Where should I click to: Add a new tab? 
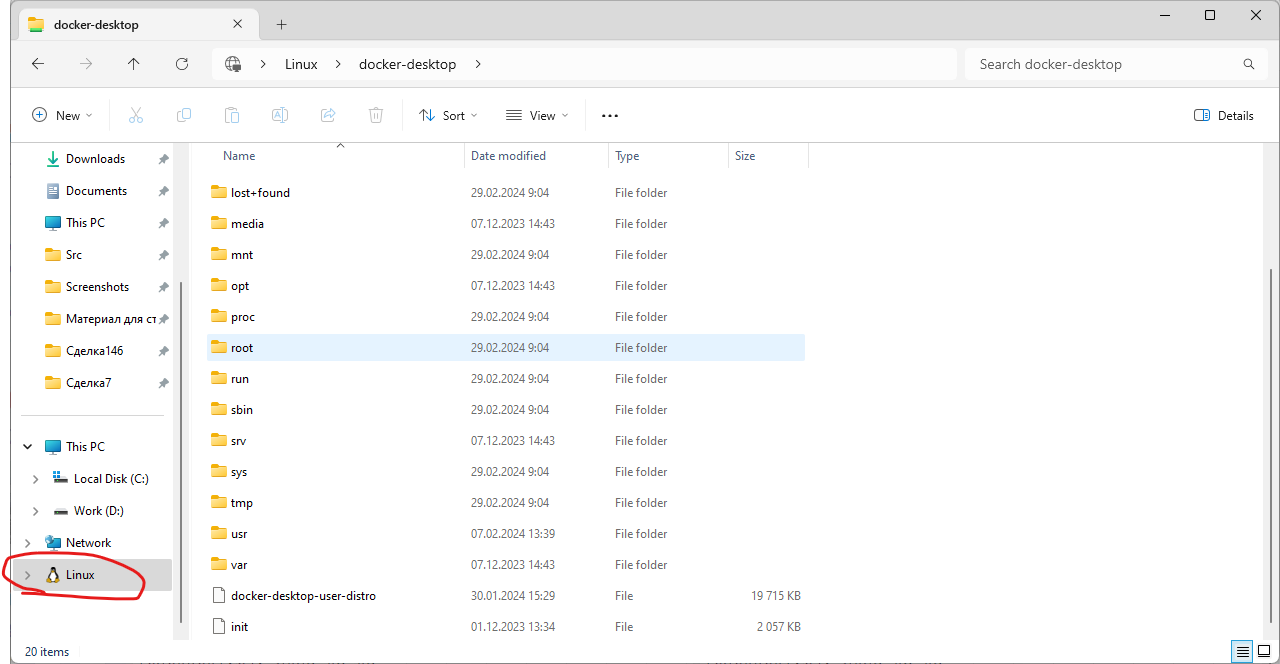pos(281,24)
